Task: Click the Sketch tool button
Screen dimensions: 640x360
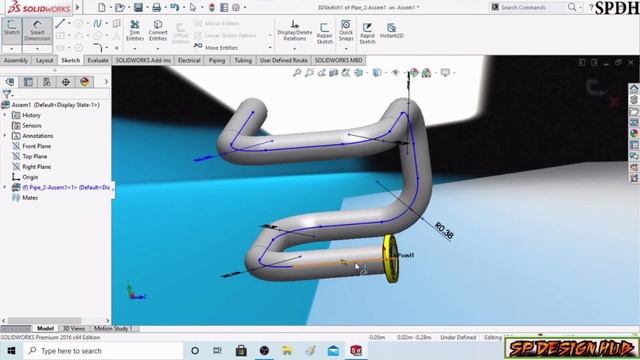Action: point(11,30)
